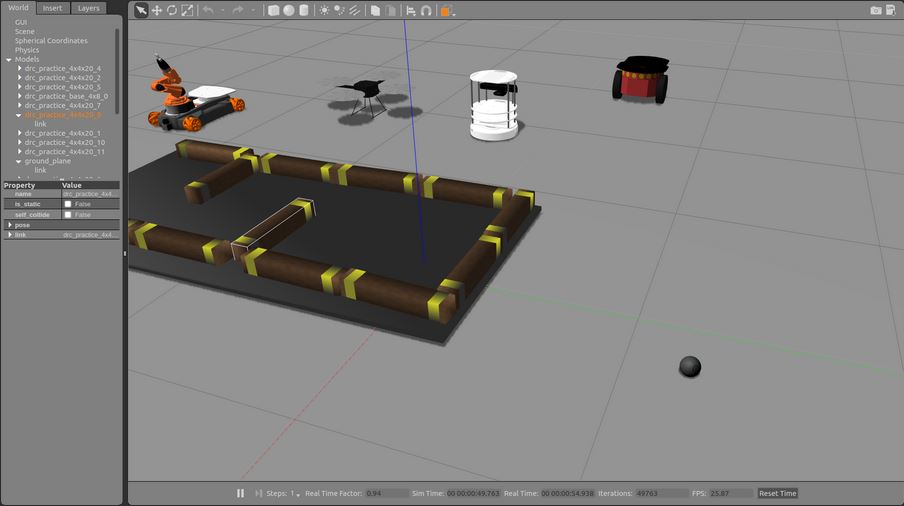Select link under ground_plane
Screen dimensions: 904x506
tap(40, 171)
